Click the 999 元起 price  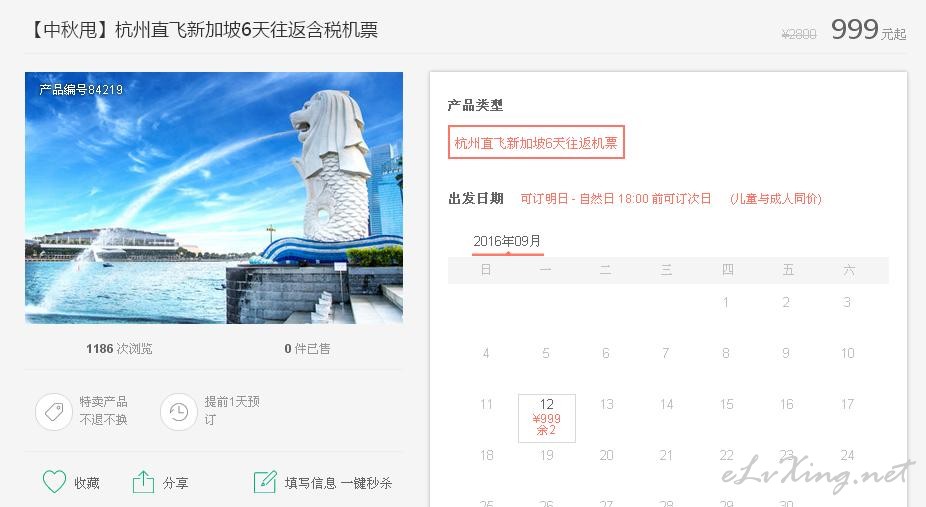click(868, 30)
